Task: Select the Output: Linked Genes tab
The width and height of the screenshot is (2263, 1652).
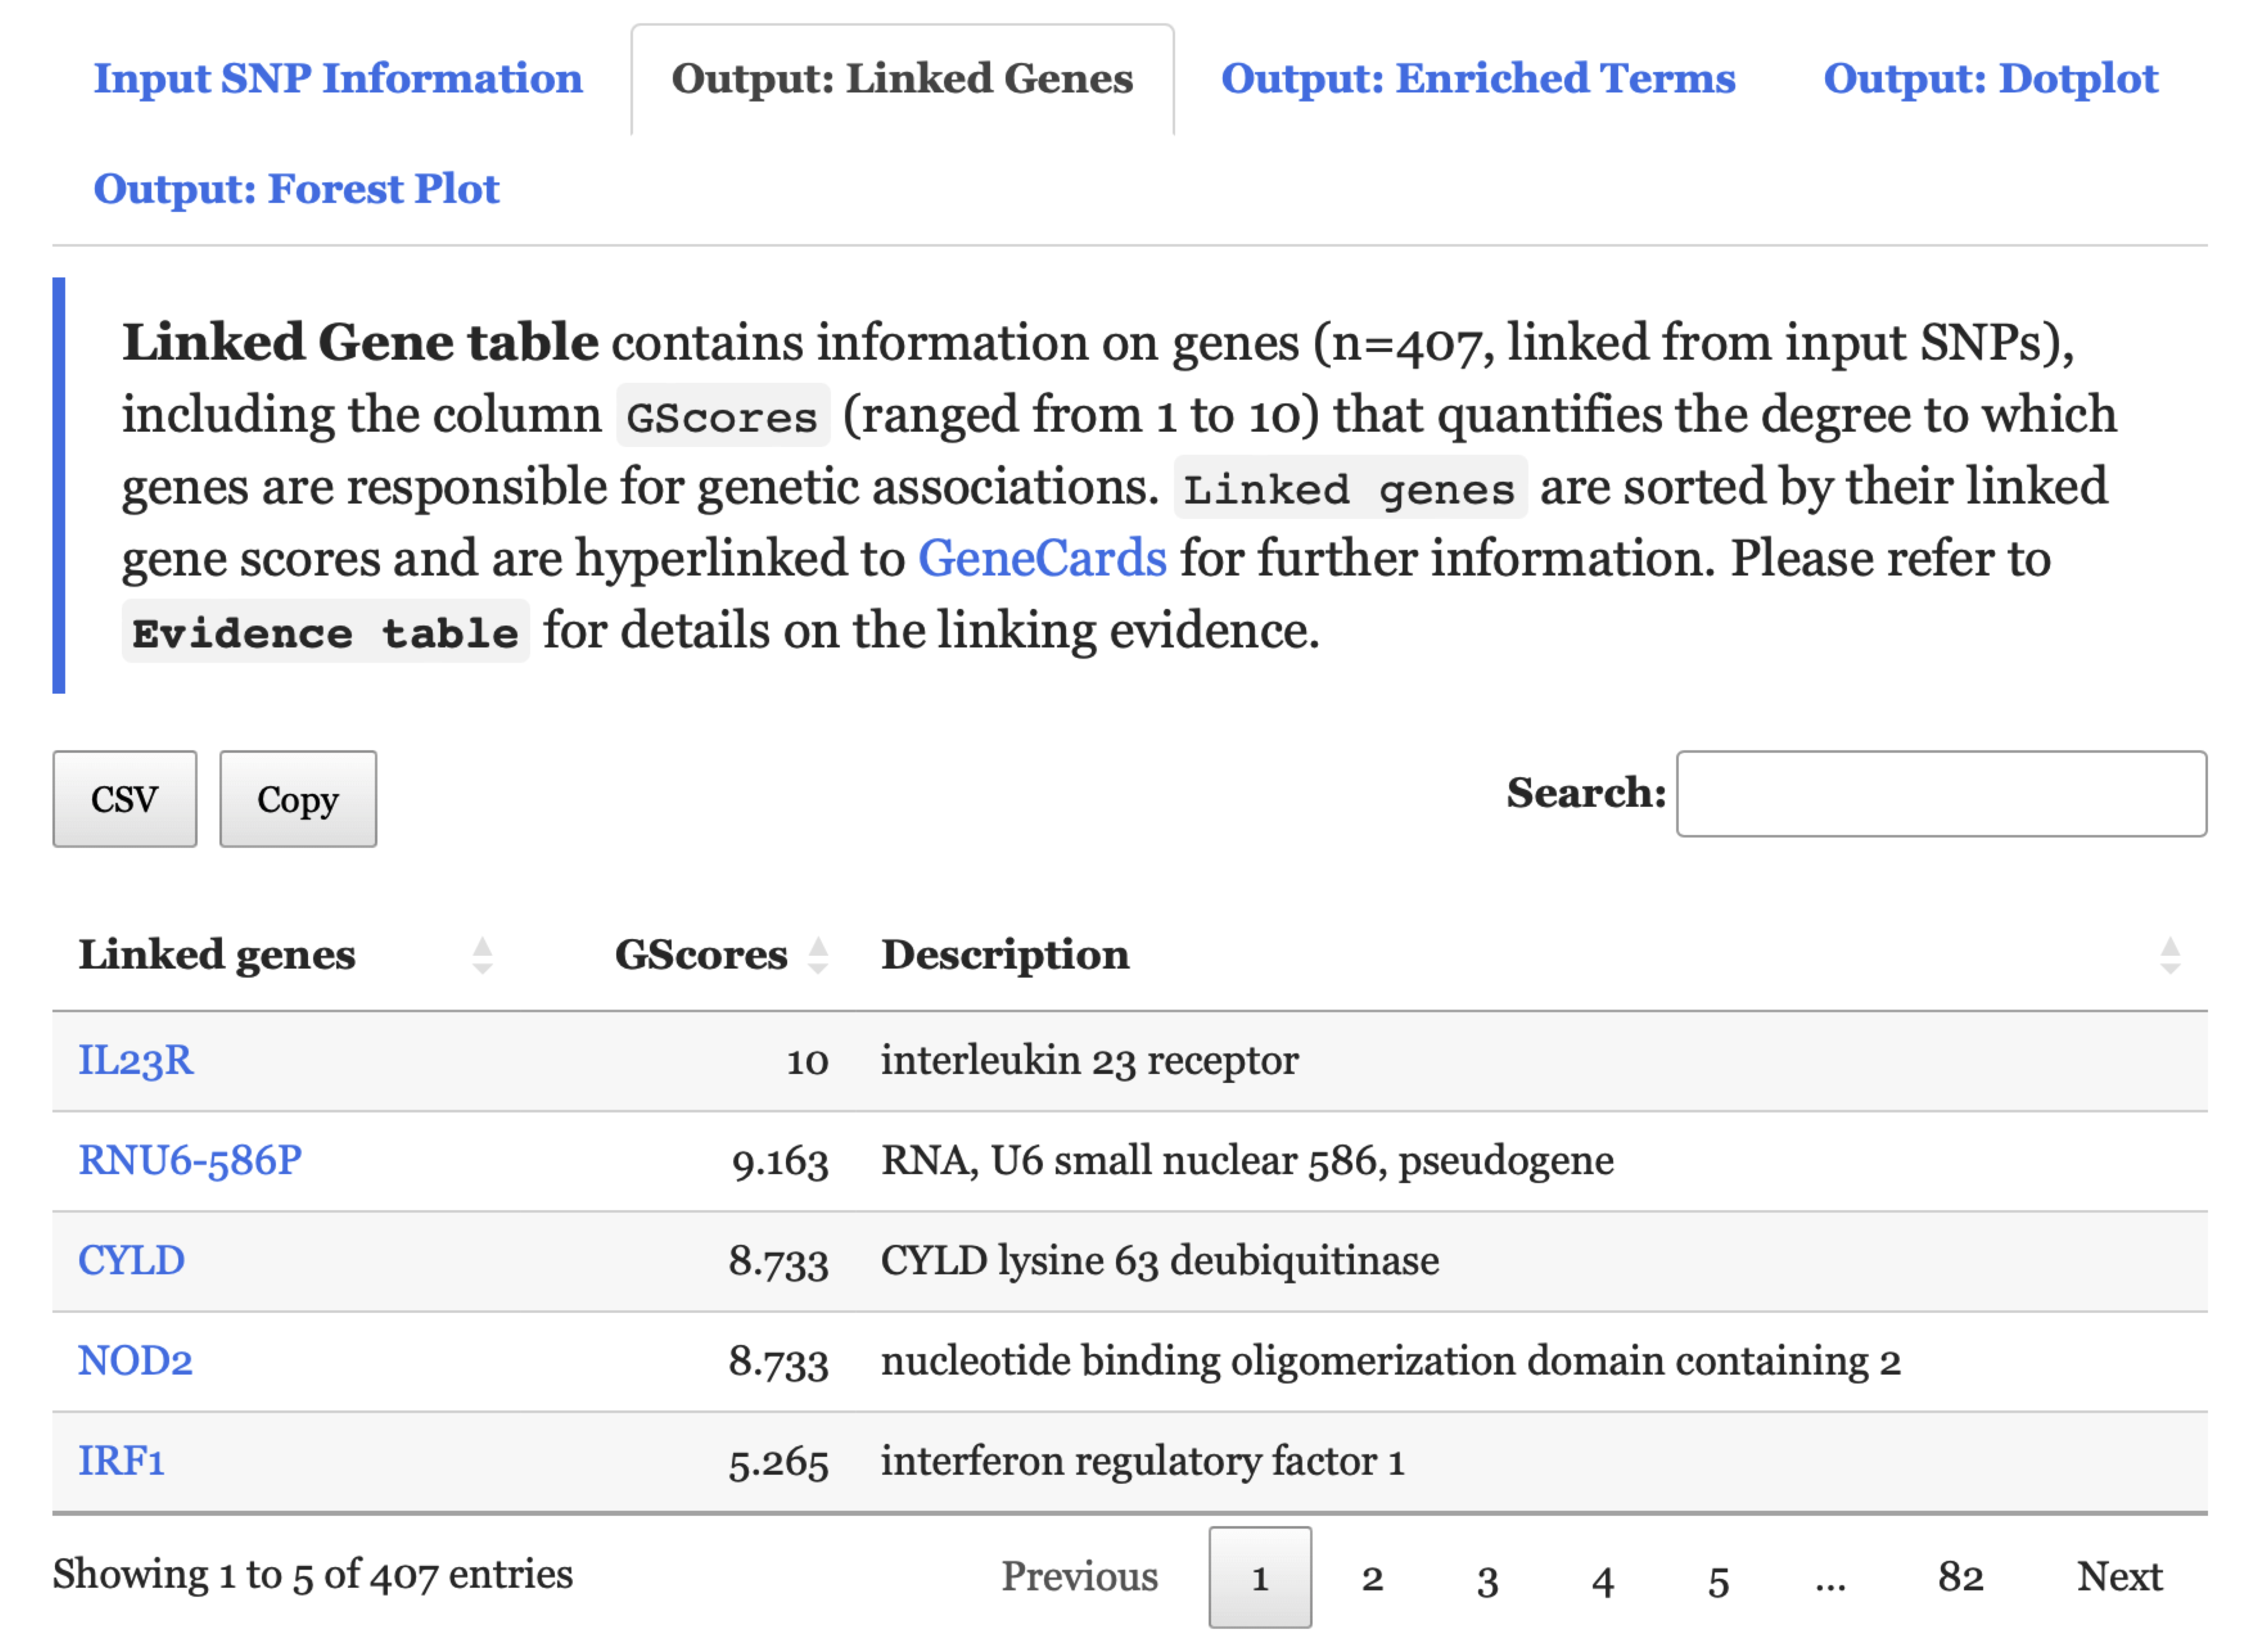Action: pos(902,79)
